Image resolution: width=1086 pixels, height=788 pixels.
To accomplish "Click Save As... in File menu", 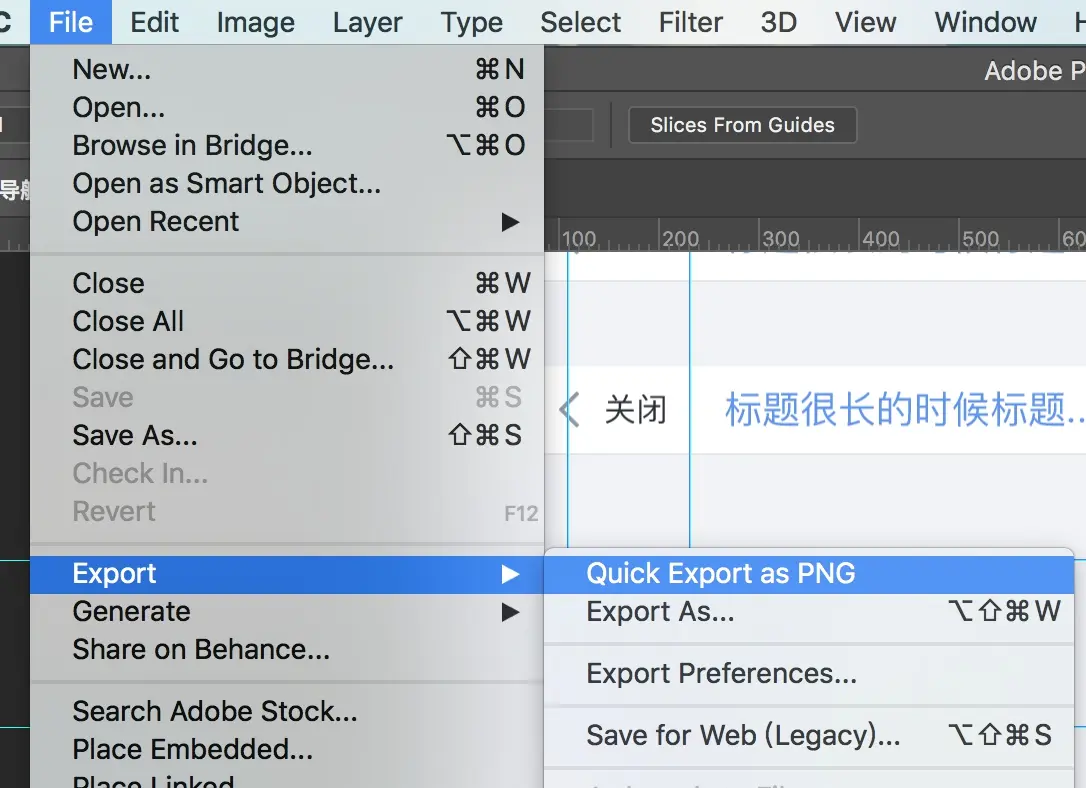I will tap(135, 436).
